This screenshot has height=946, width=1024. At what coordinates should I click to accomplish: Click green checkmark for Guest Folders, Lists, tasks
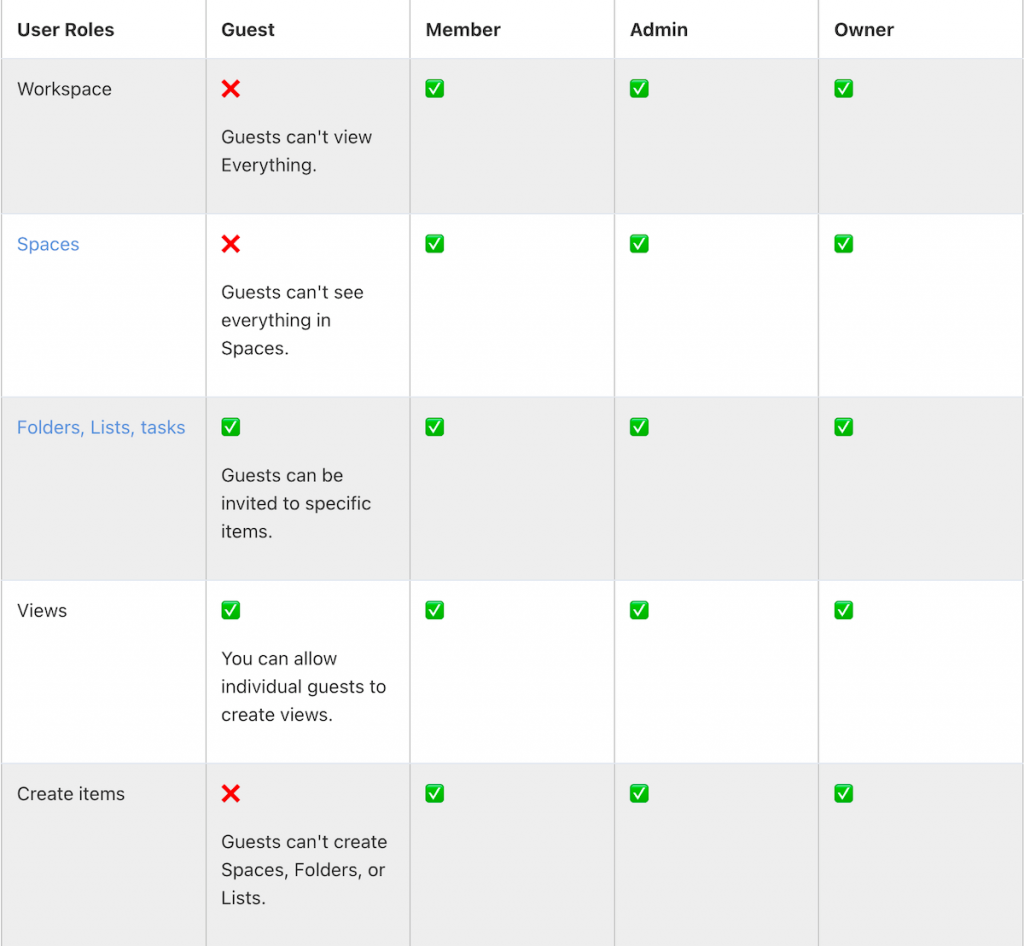pos(231,427)
